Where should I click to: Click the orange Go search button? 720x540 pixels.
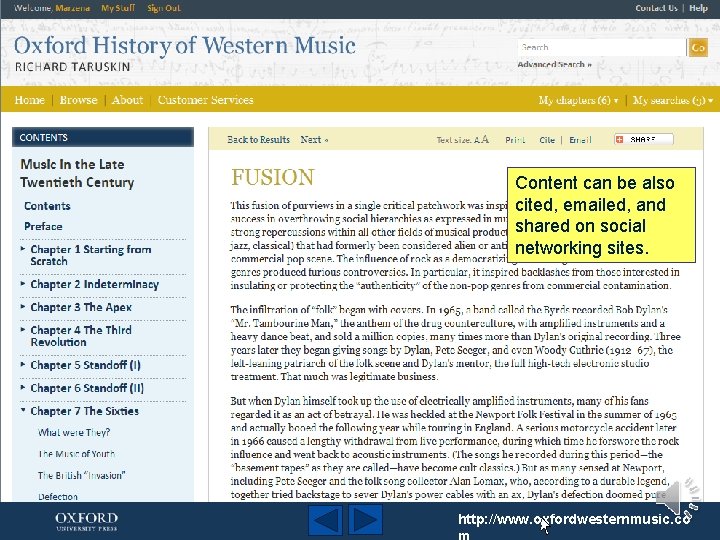[x=698, y=47]
